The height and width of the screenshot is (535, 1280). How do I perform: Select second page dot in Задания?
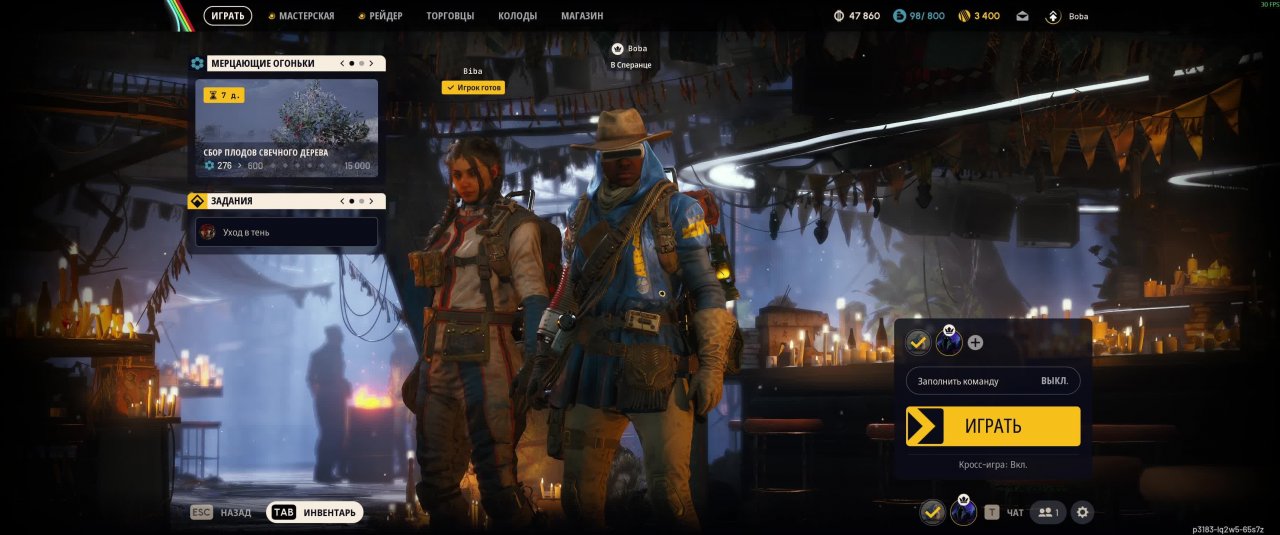362,201
